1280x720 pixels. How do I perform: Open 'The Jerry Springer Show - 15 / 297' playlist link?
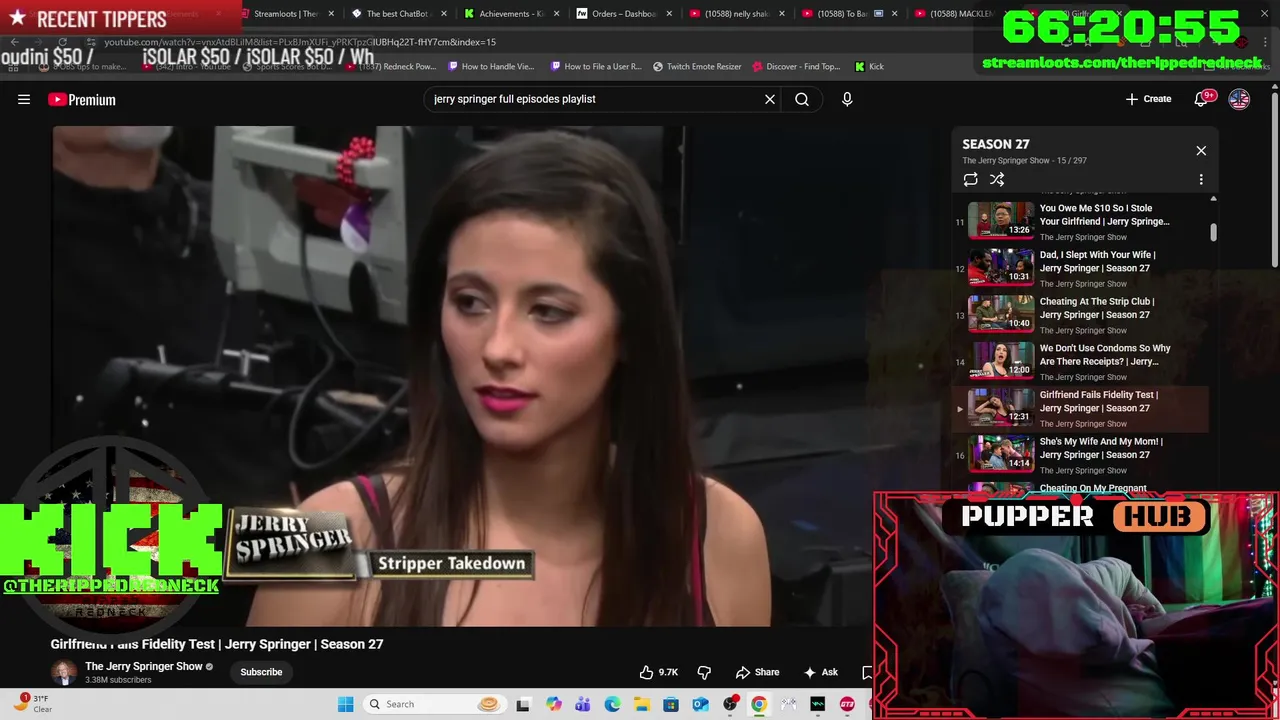pos(1024,160)
